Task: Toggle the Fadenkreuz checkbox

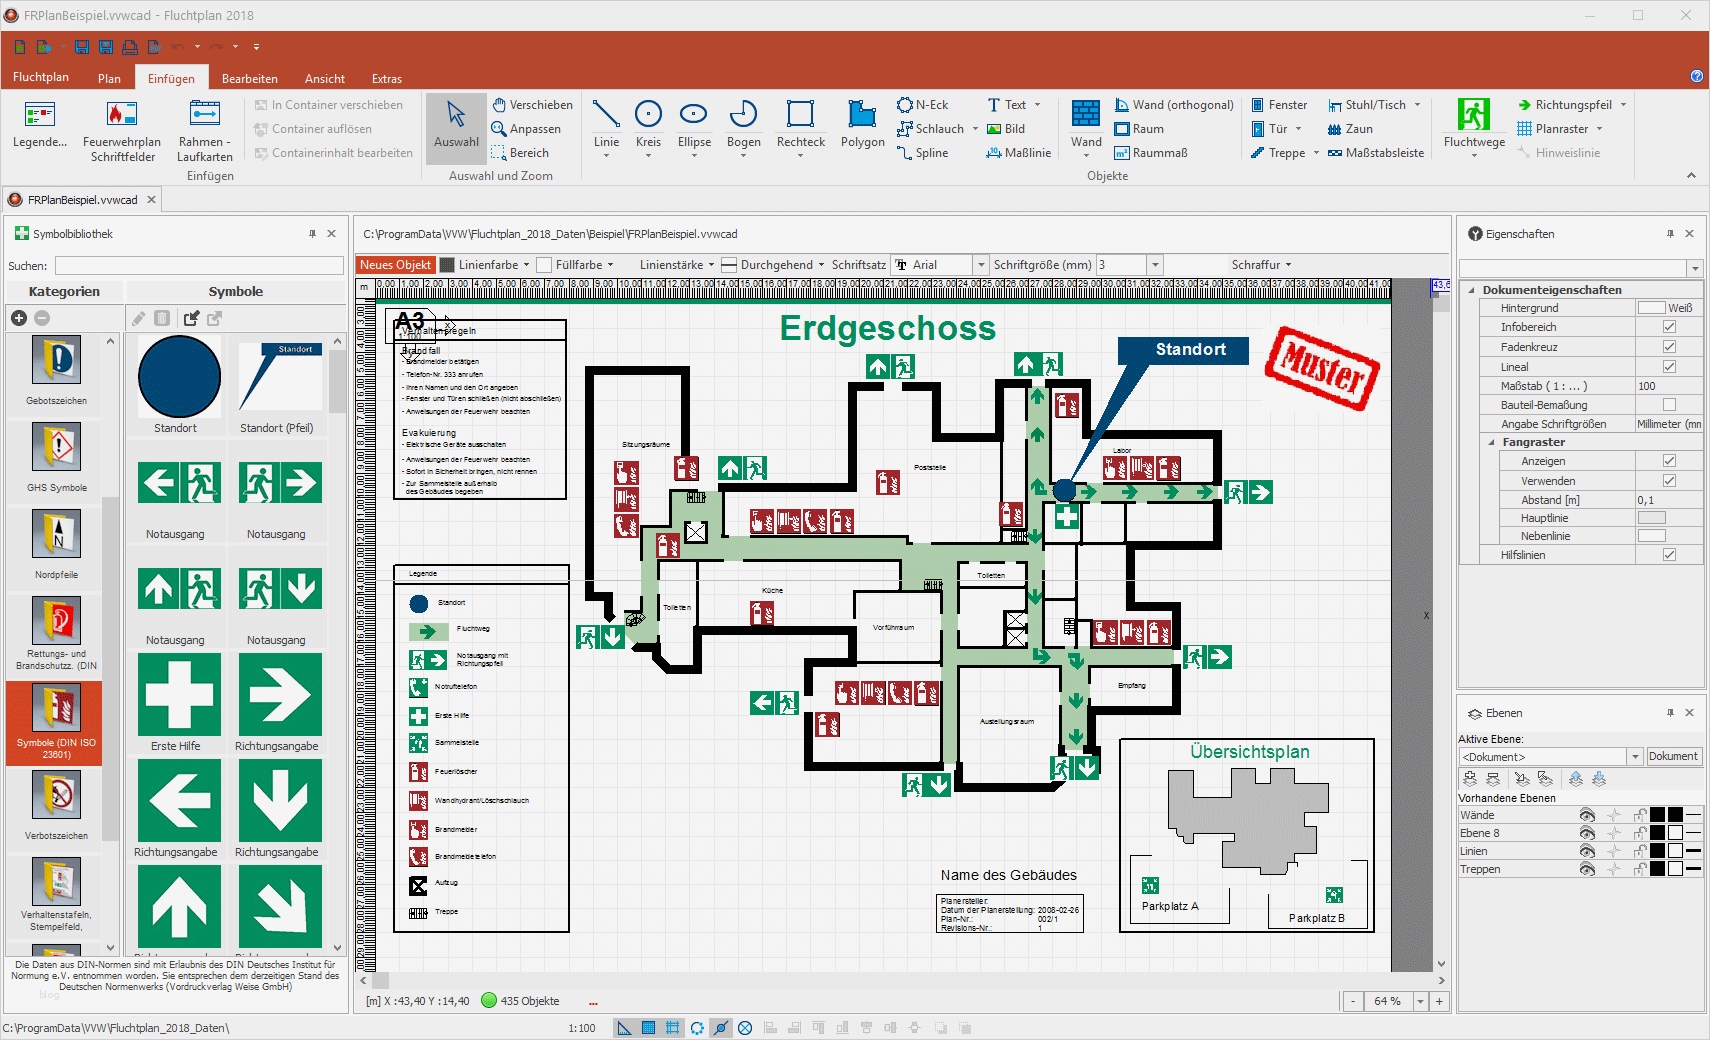Action: click(1668, 347)
